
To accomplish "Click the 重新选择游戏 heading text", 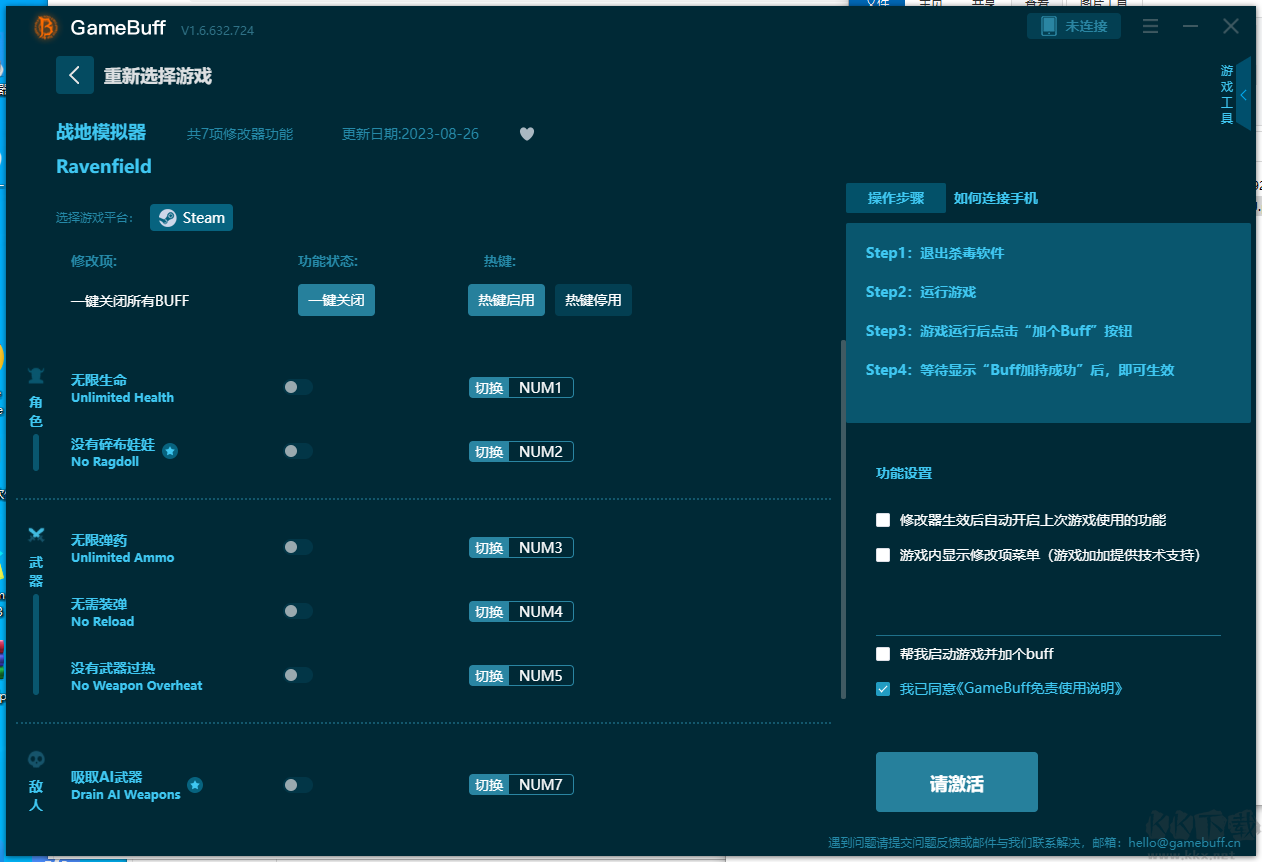I will [158, 76].
